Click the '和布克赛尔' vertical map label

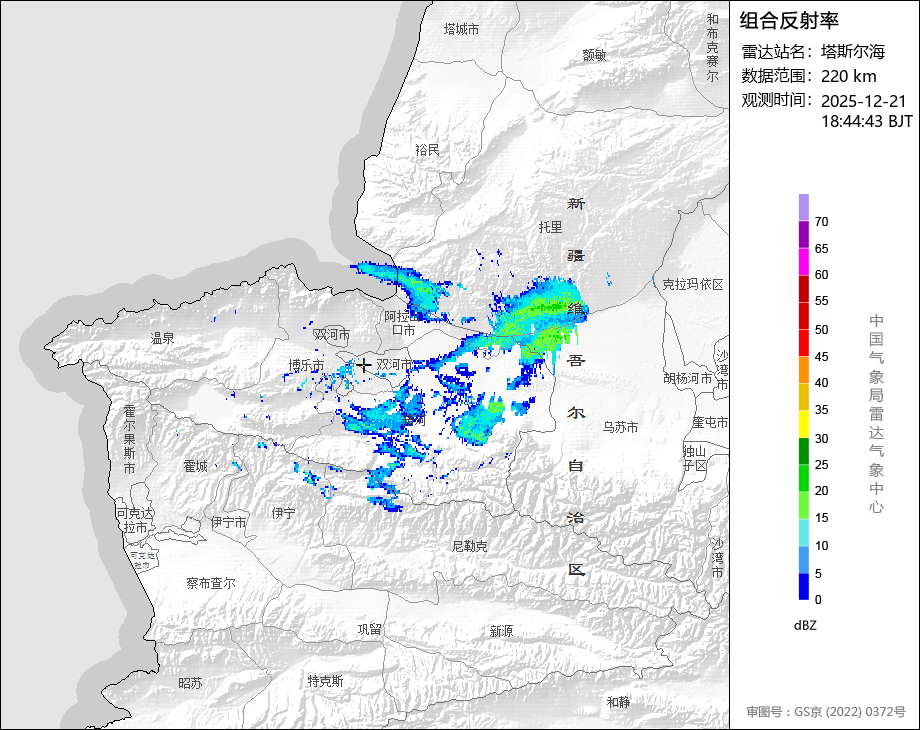712,48
